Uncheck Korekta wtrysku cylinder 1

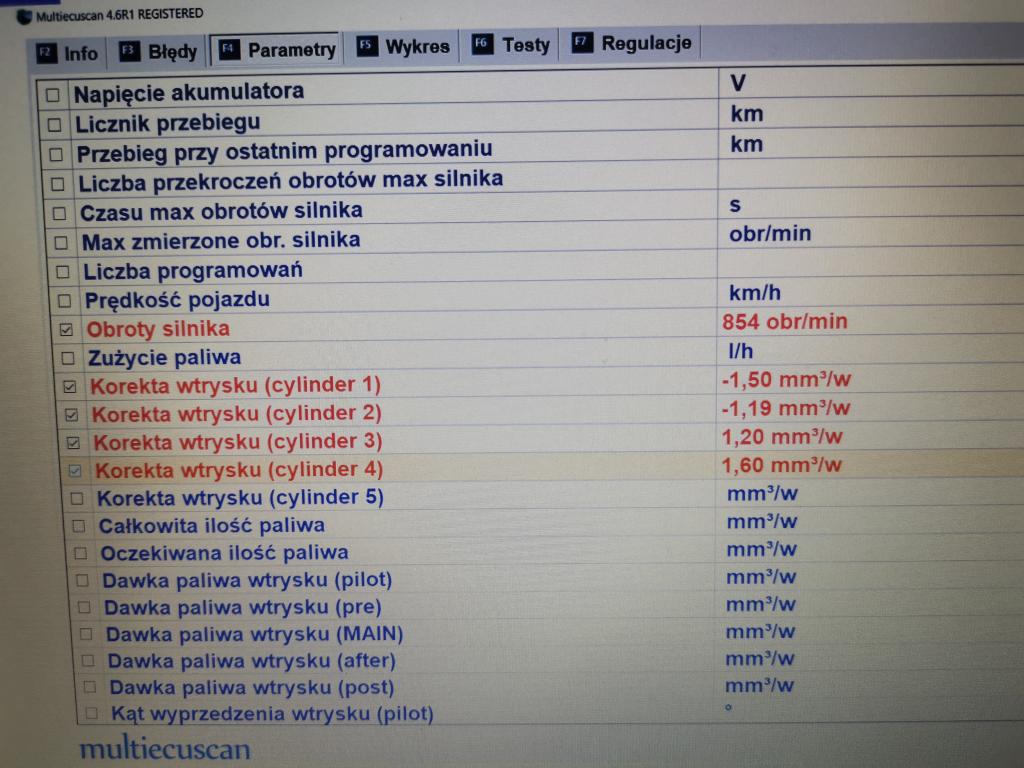pos(70,387)
